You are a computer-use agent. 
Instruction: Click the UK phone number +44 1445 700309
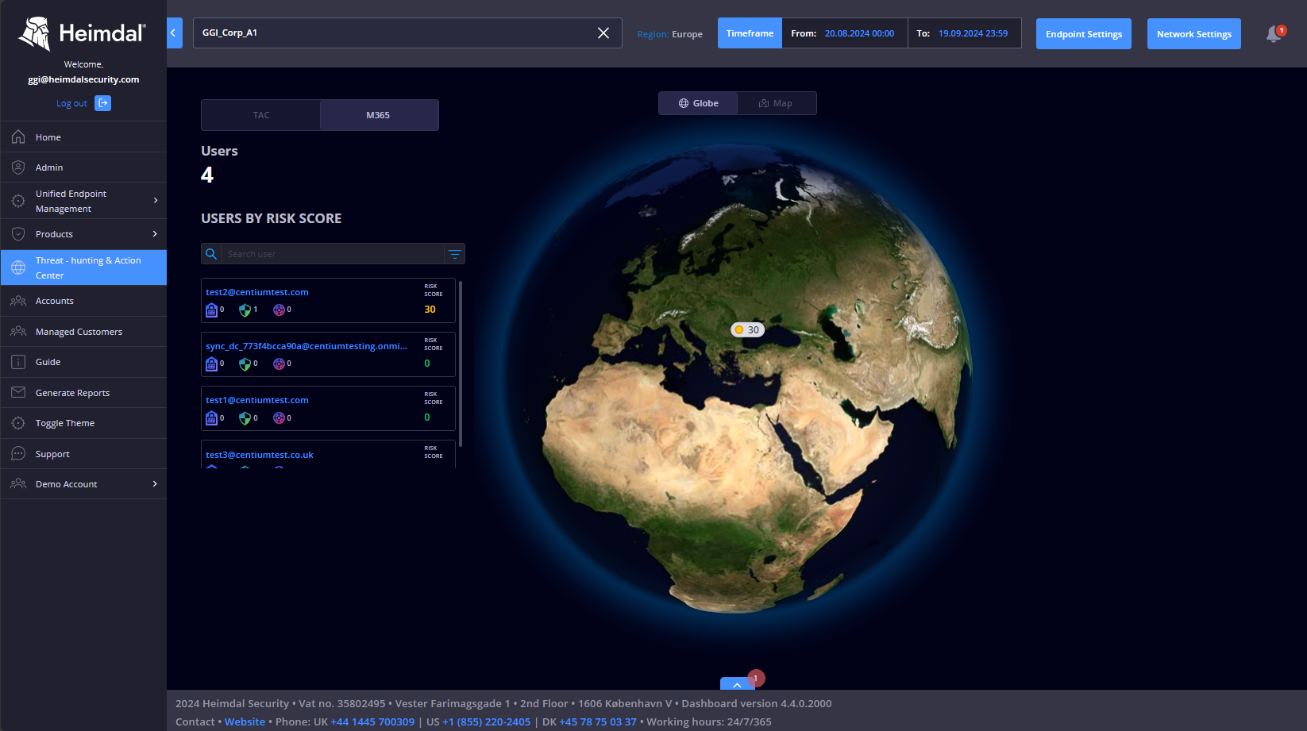372,721
